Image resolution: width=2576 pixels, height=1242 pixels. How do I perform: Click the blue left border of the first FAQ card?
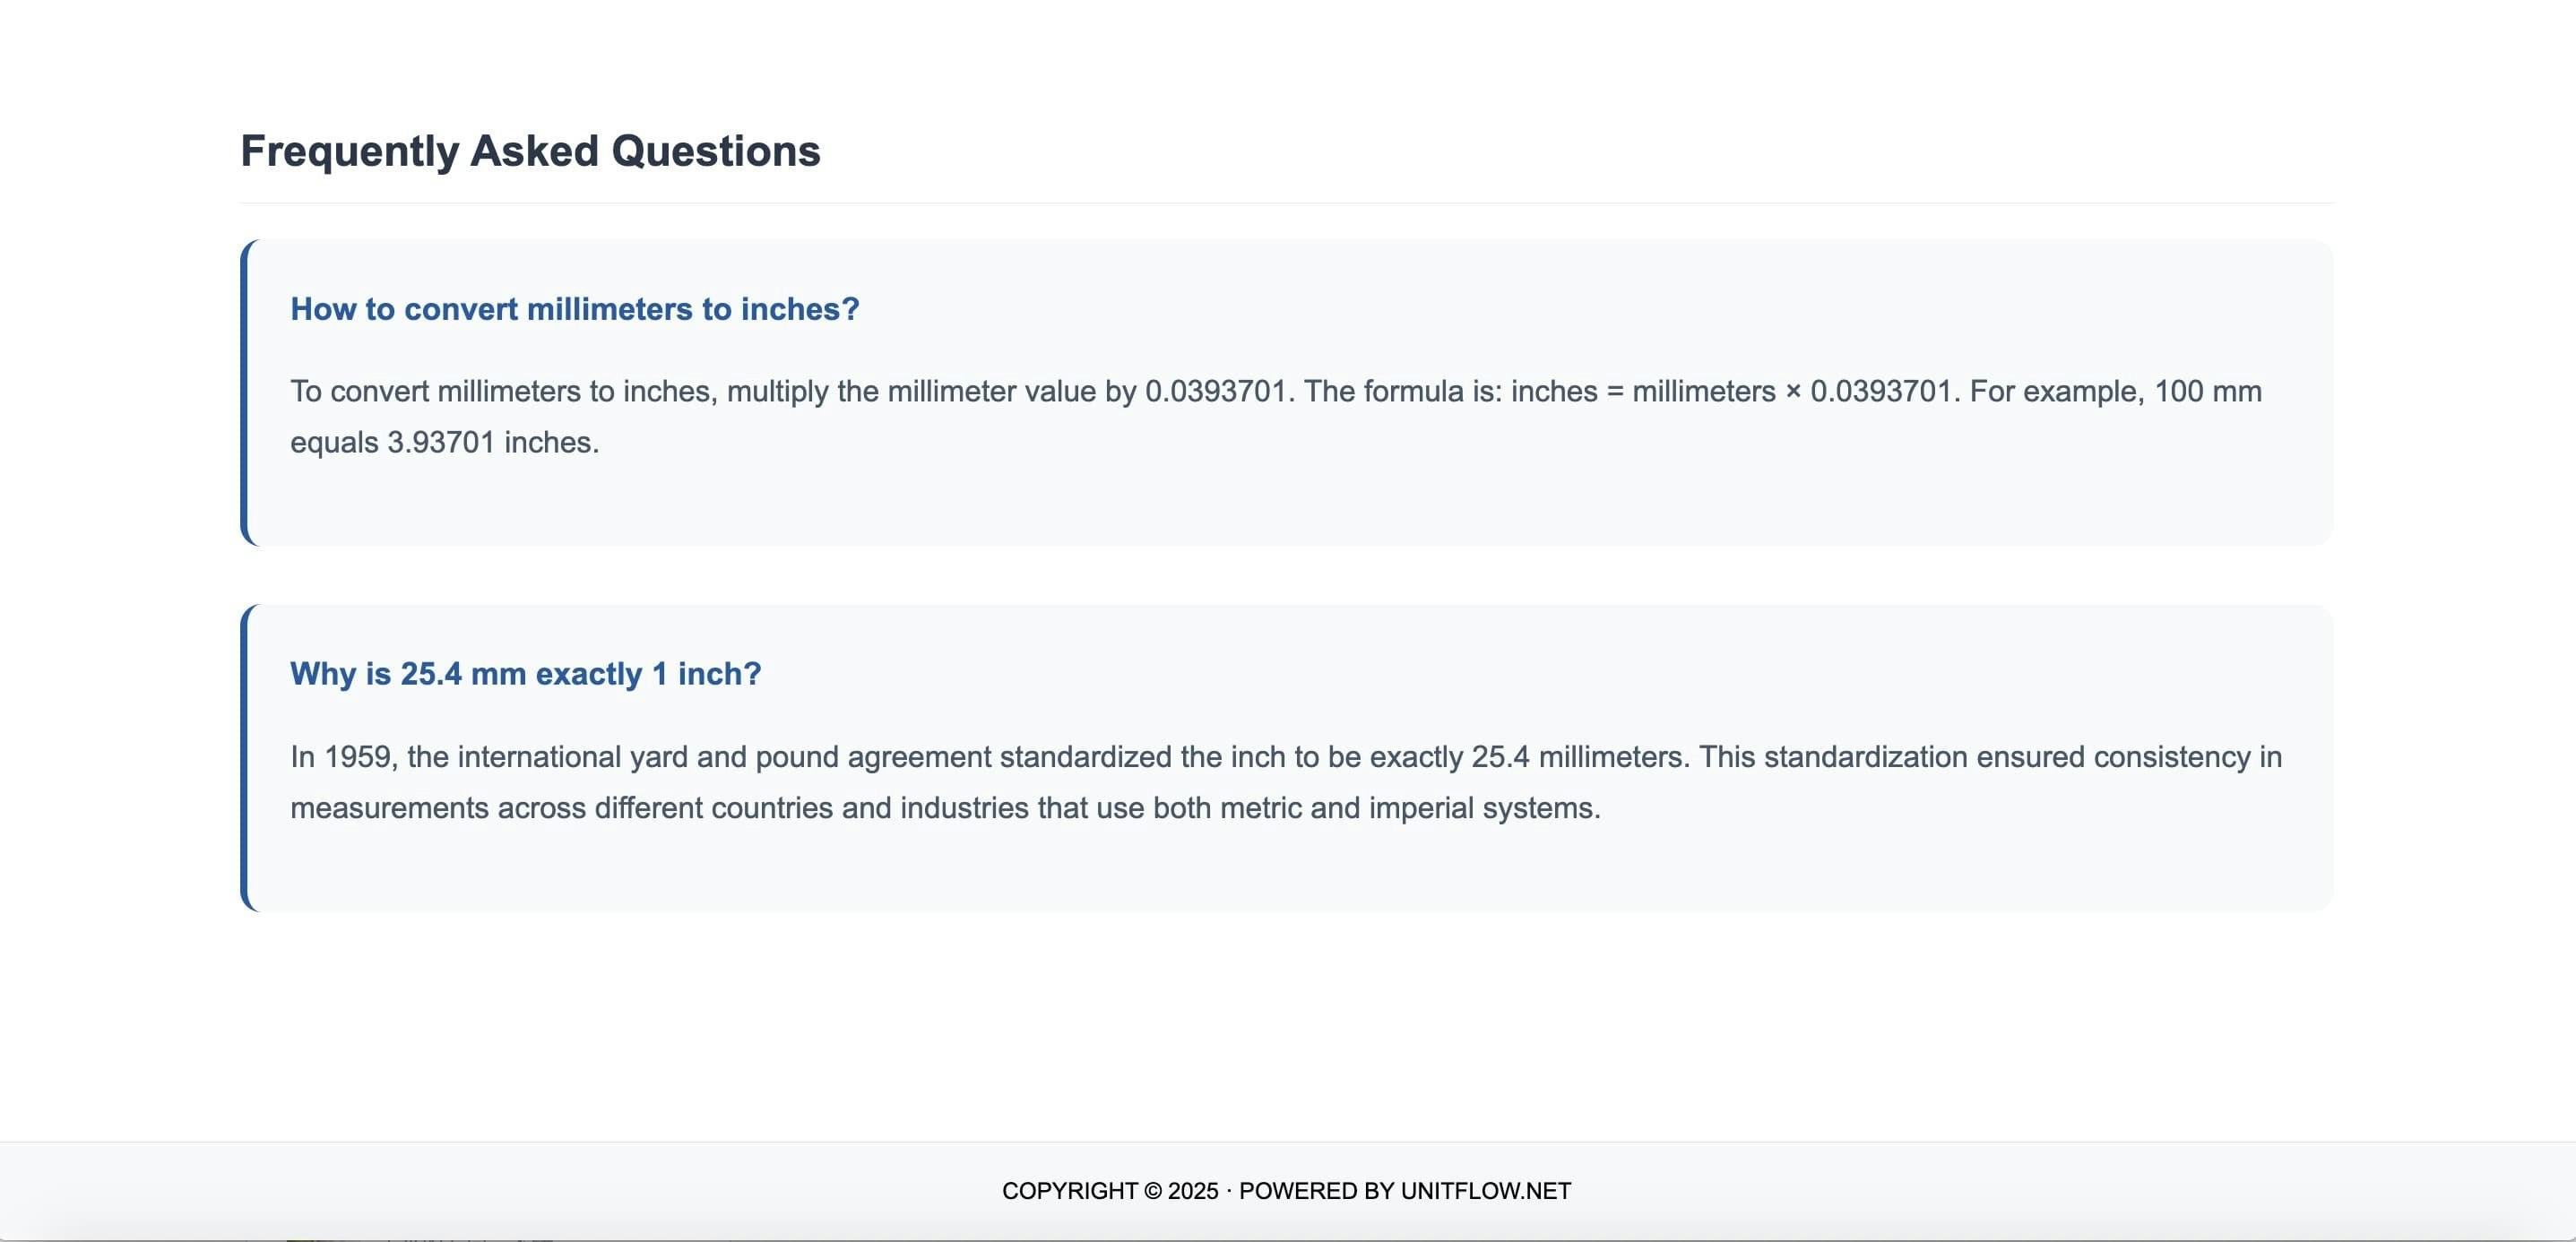244,393
